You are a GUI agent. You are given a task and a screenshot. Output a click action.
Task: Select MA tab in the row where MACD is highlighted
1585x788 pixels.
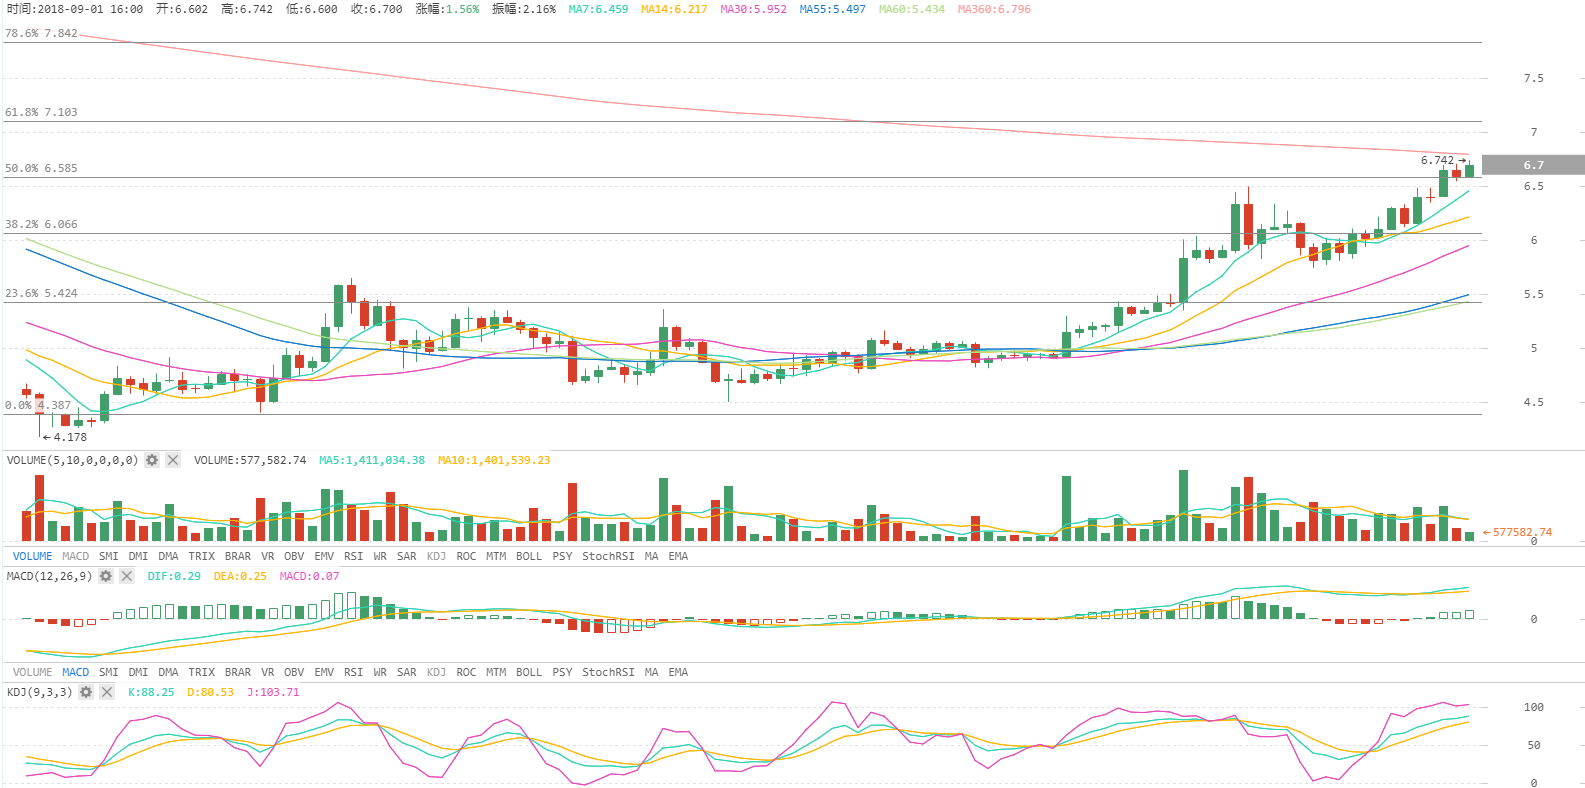[x=651, y=672]
